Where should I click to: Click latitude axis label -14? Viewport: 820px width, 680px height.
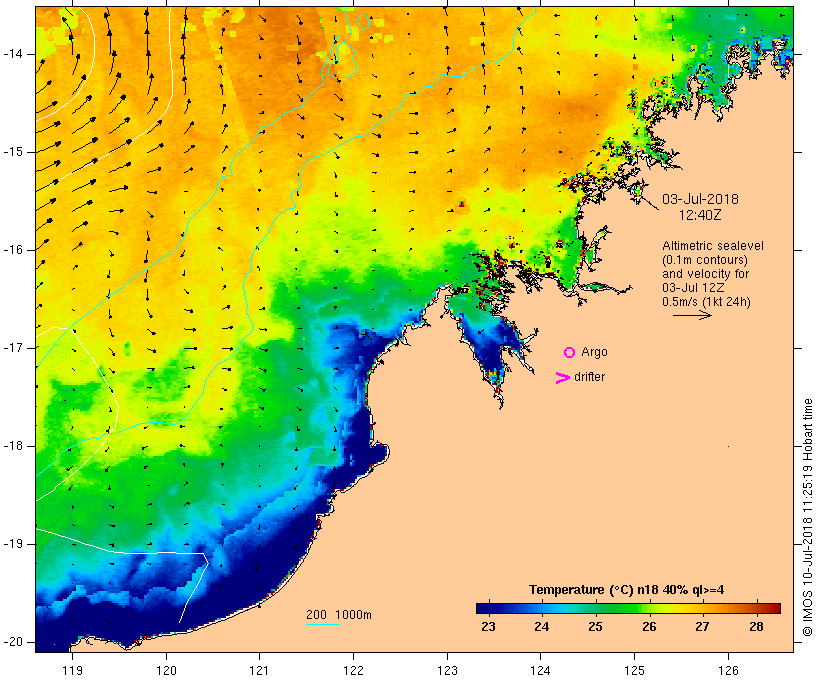tap(13, 54)
